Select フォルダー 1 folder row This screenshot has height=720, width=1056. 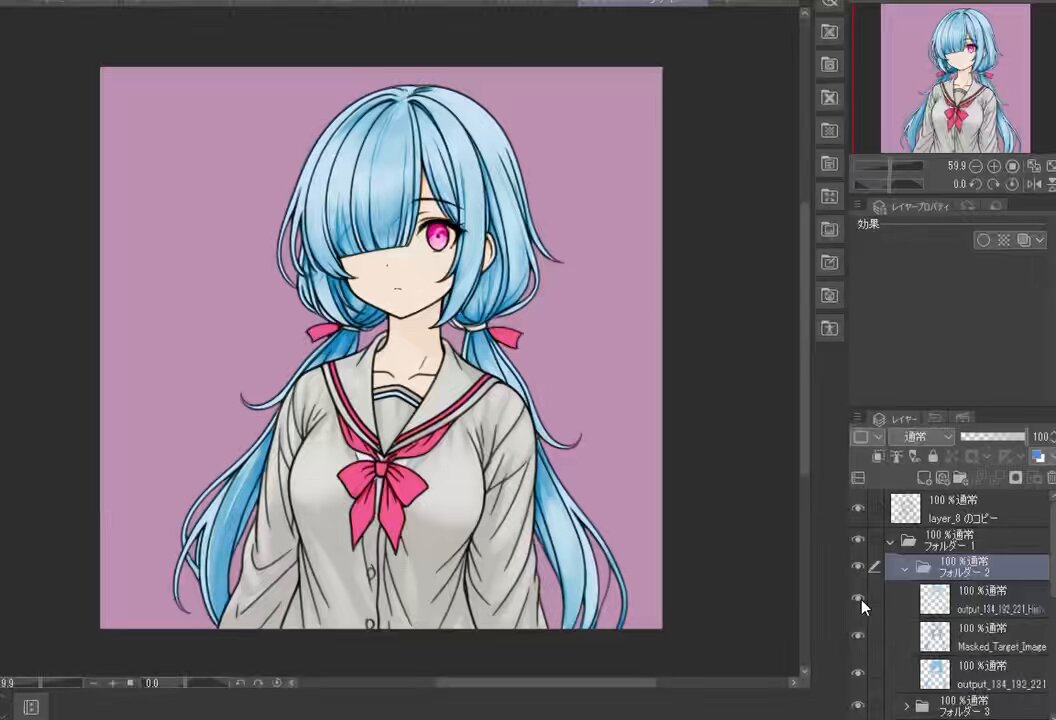(968, 539)
